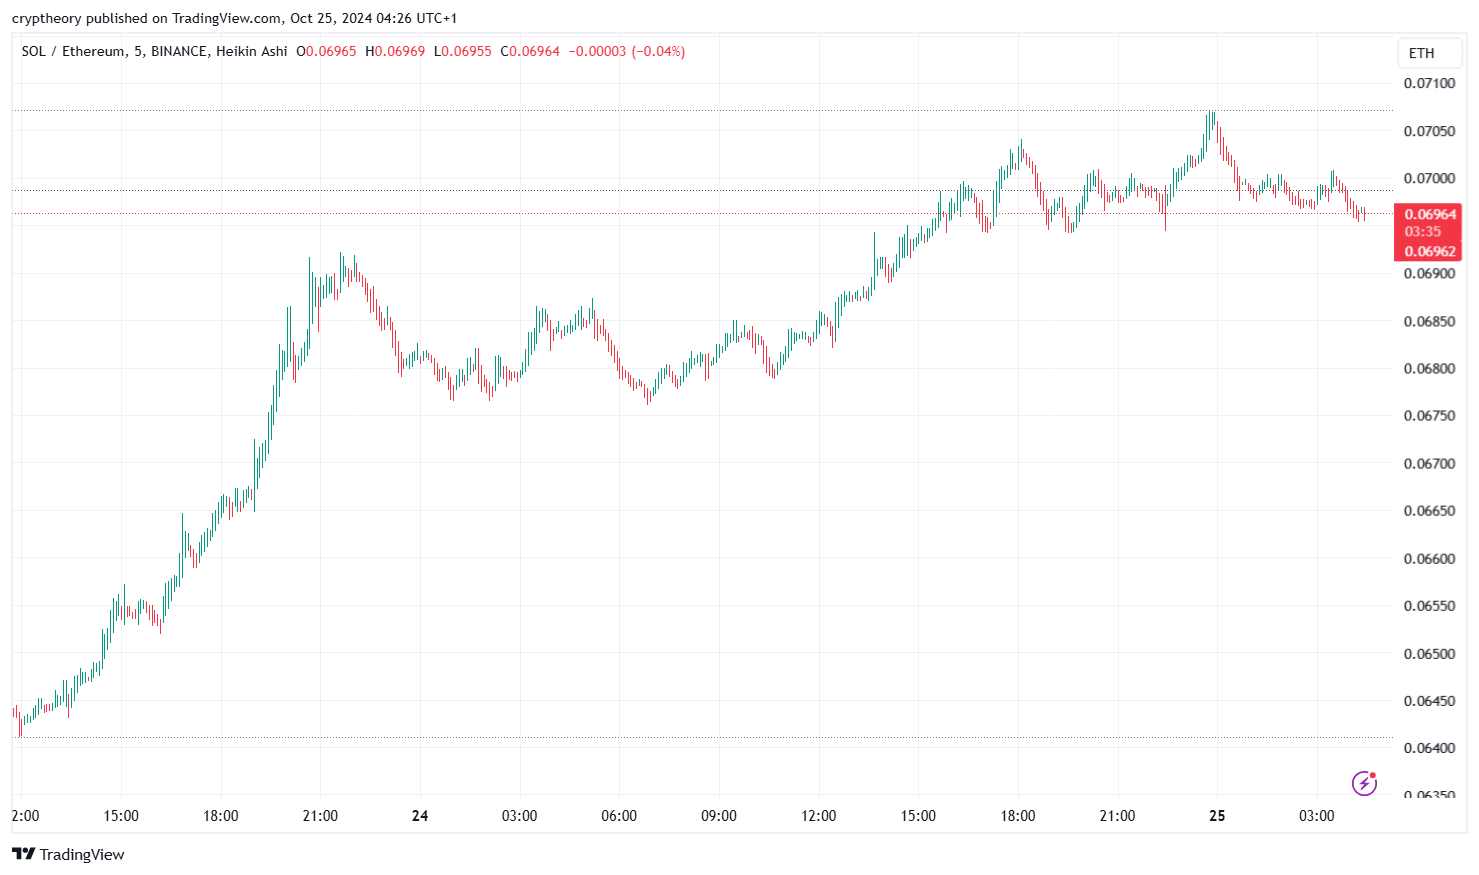
Task: Click the 0.06550 price axis label
Action: 1429,605
